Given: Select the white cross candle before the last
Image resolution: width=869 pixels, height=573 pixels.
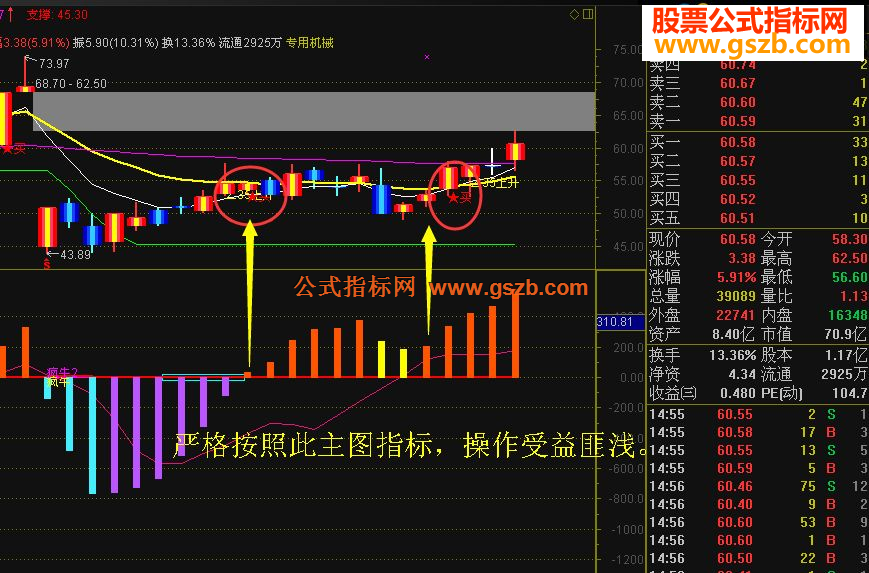Looking at the screenshot, I should point(492,163).
